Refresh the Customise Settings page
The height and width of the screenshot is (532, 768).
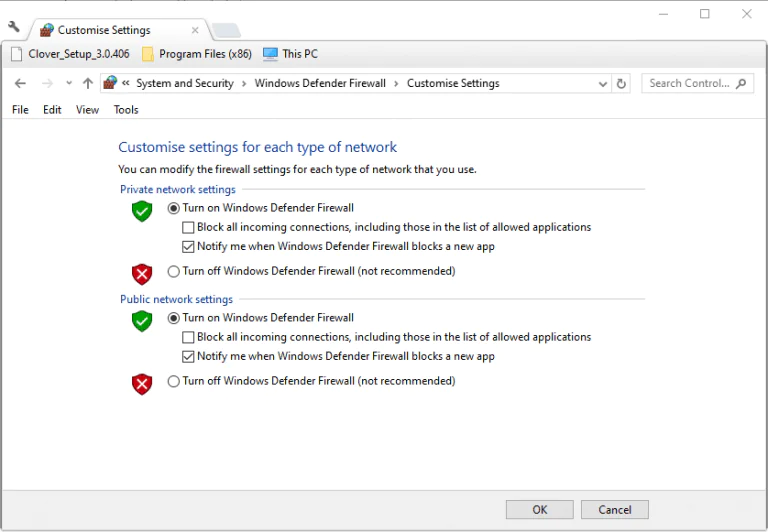click(x=622, y=84)
